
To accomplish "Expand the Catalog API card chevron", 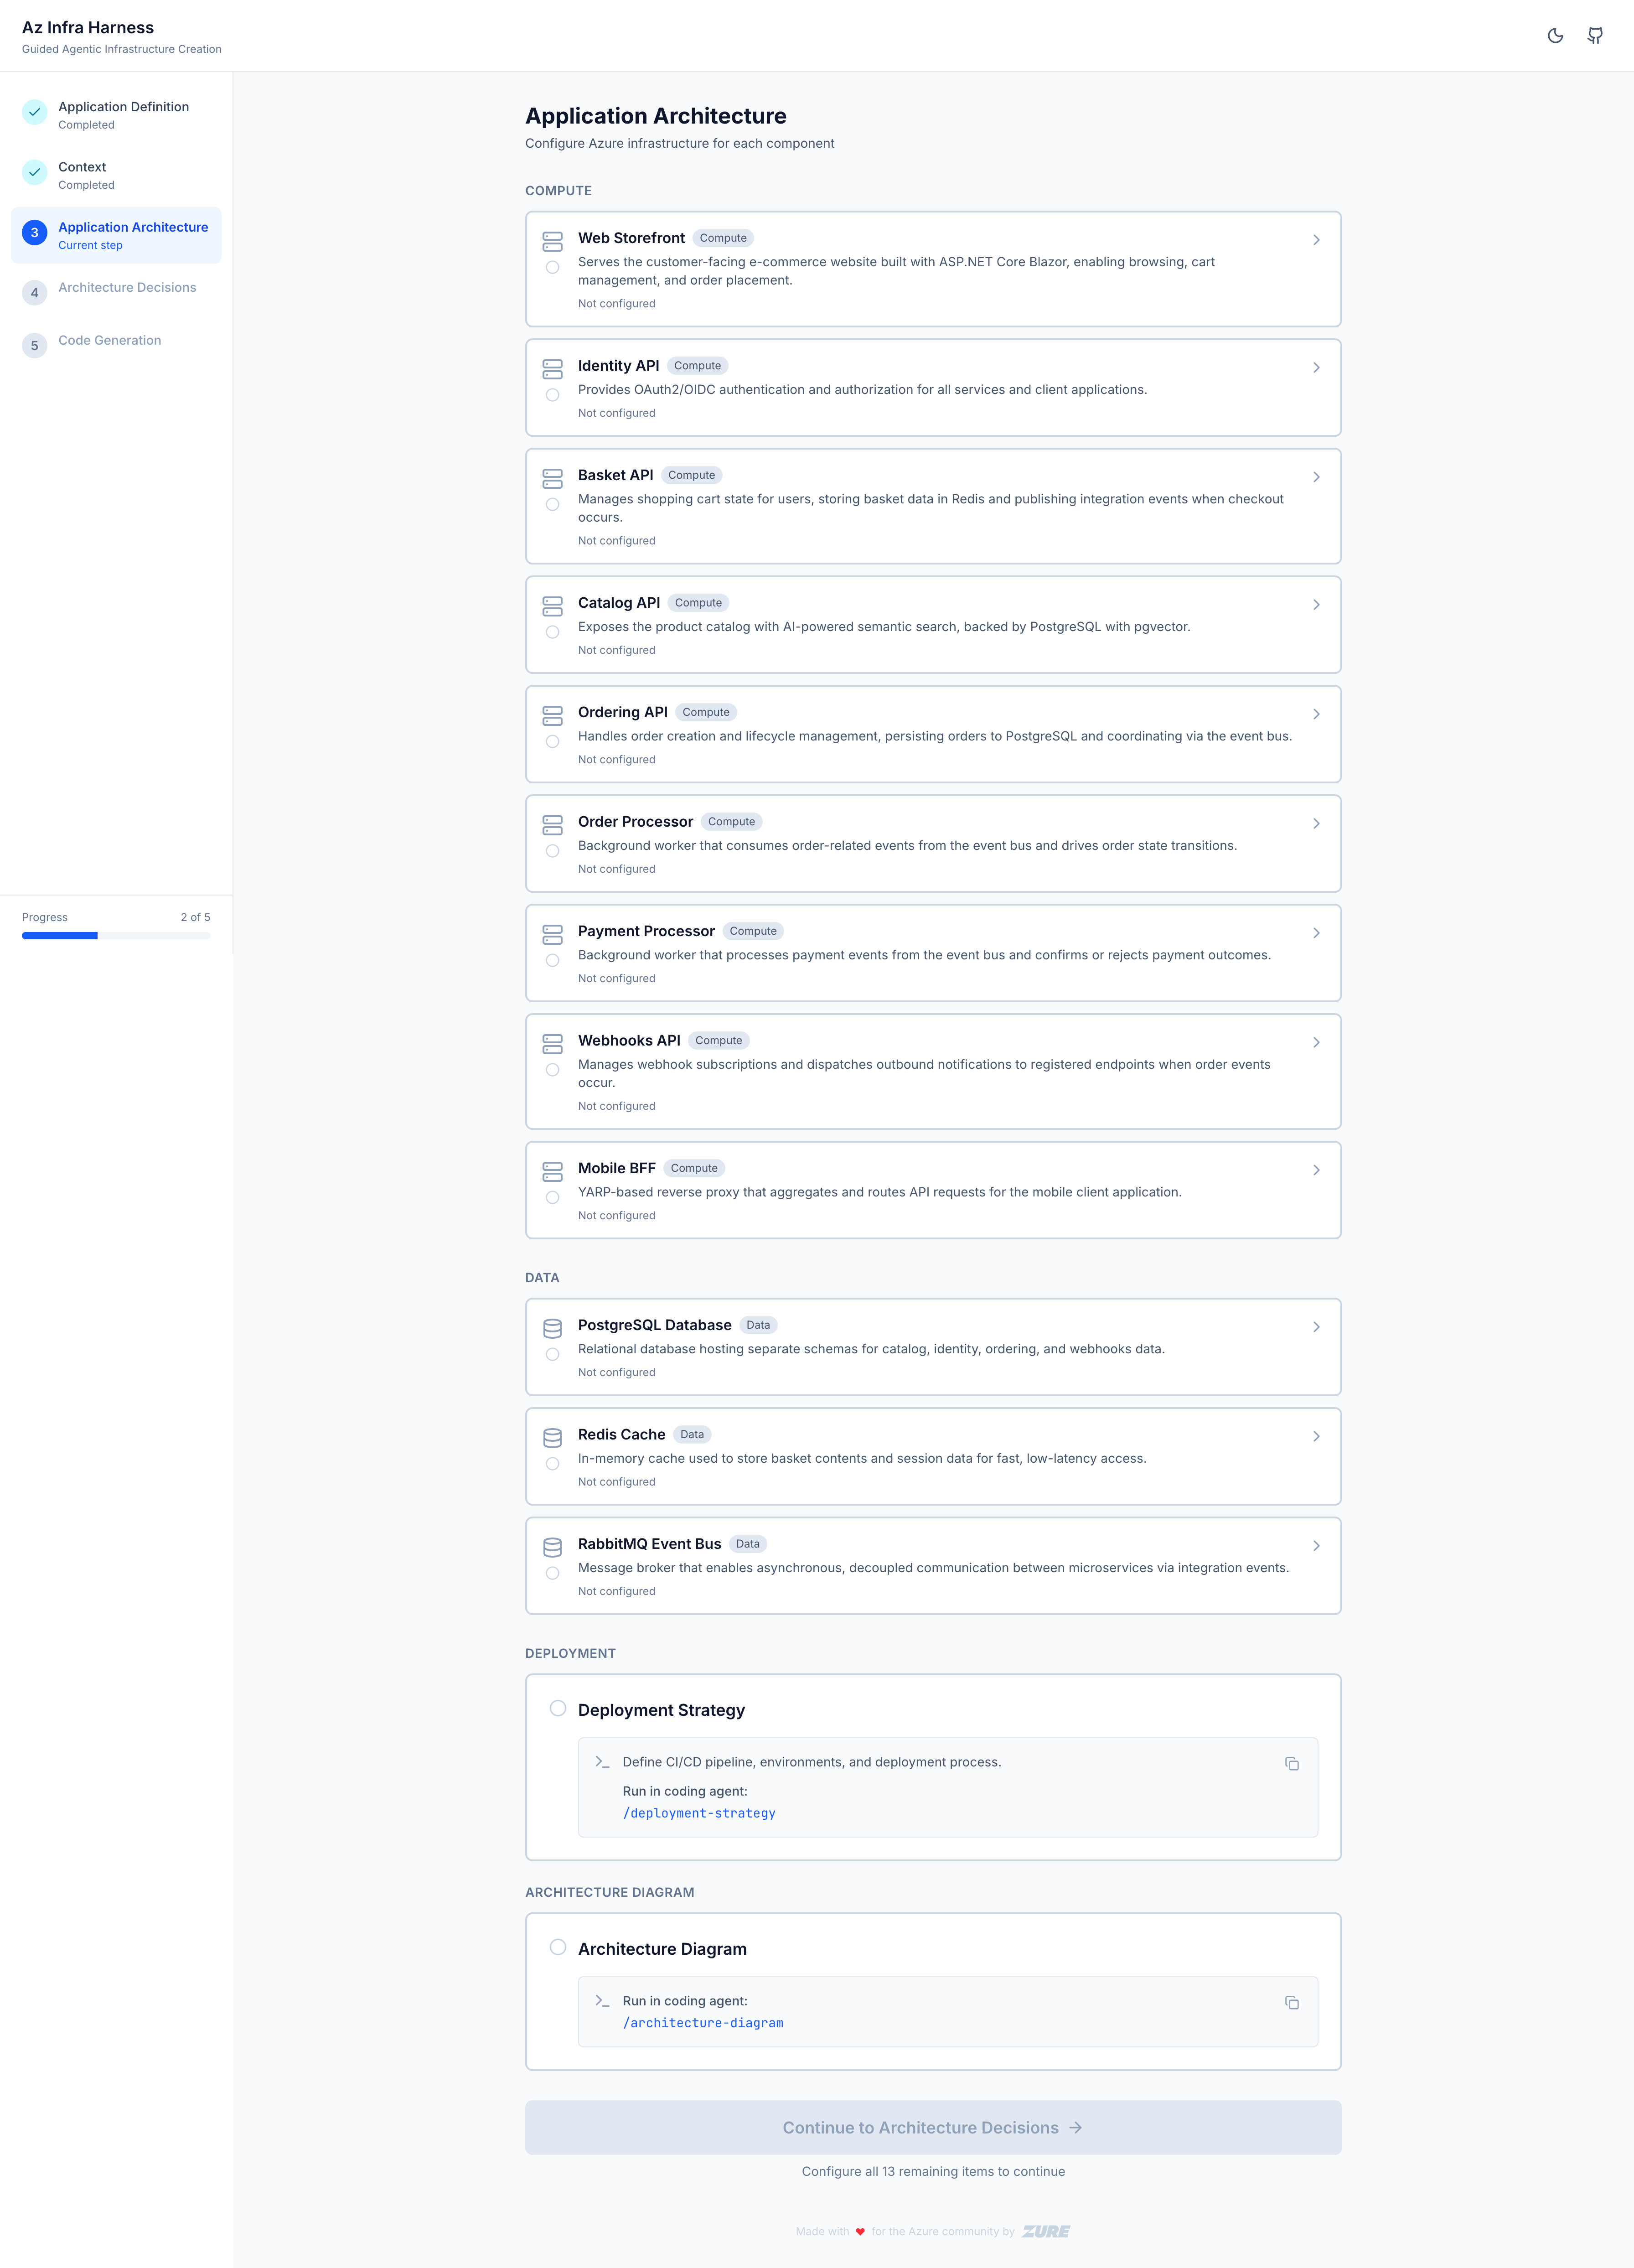I will [1317, 604].
